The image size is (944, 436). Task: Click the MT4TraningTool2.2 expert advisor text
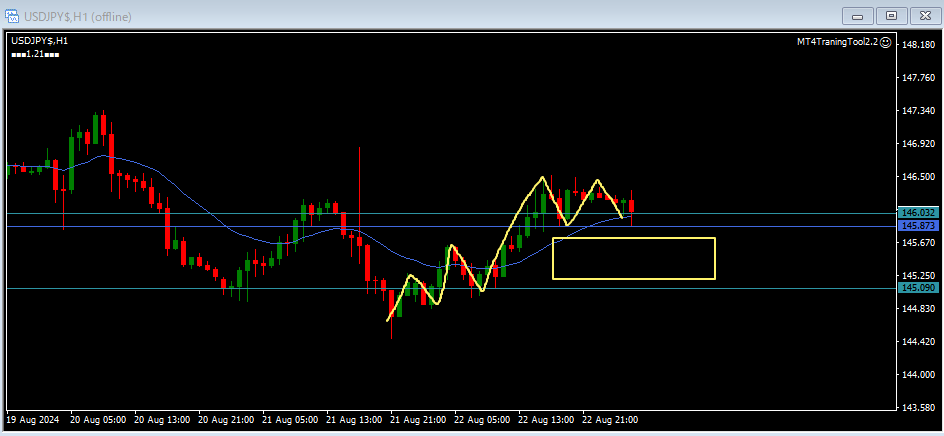[836, 42]
